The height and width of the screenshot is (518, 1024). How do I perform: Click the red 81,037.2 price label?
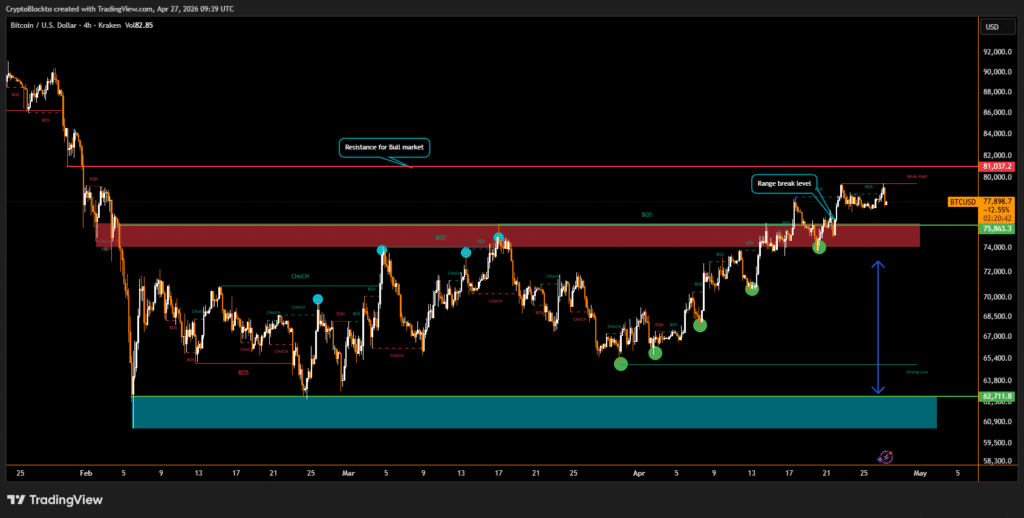[998, 166]
